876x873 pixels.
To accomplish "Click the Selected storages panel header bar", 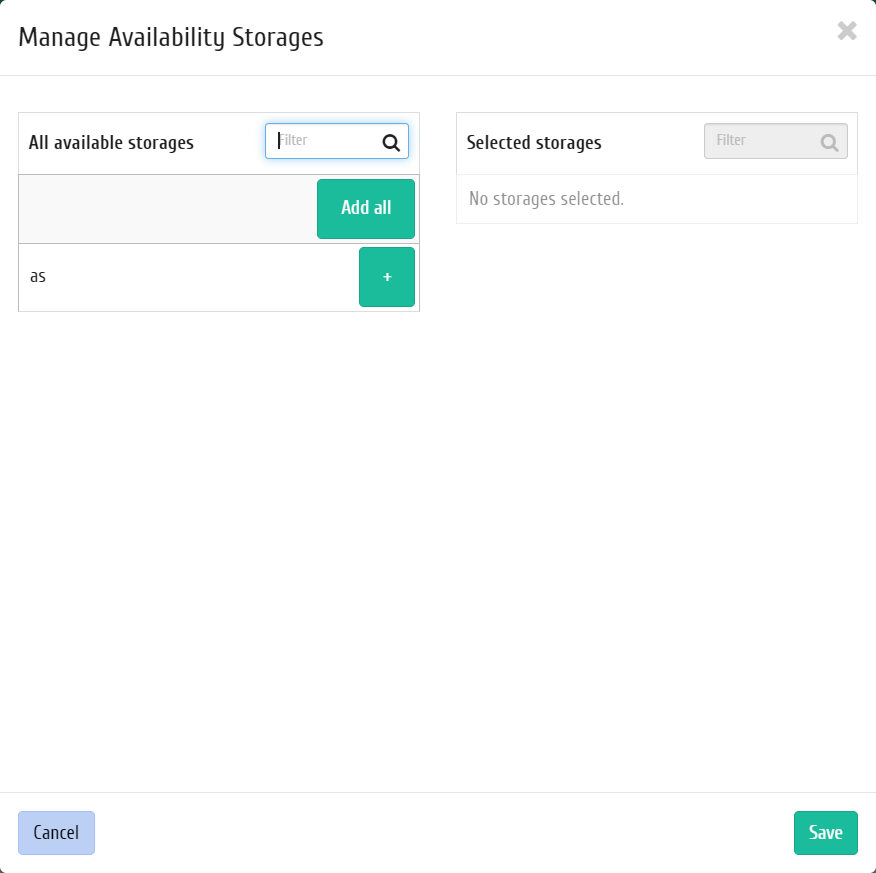I will 657,144.
